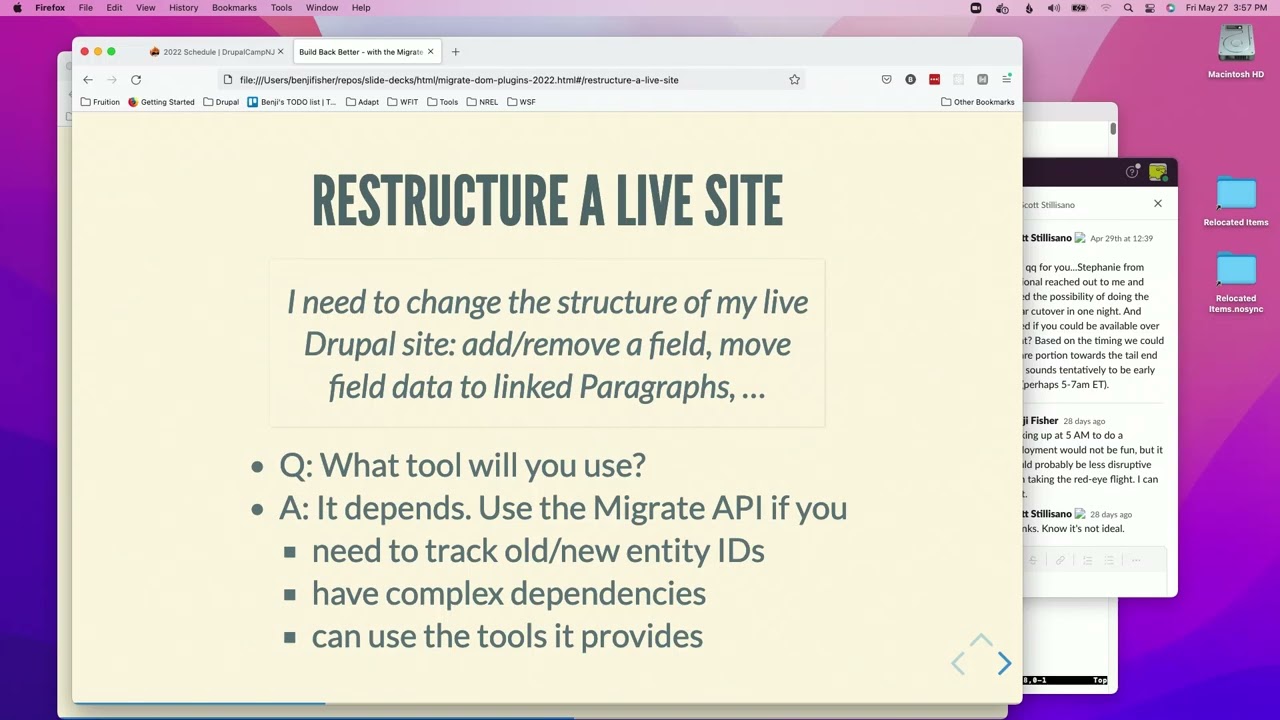Click the gray 'H' extension icon
The width and height of the screenshot is (1280, 720).
[982, 80]
